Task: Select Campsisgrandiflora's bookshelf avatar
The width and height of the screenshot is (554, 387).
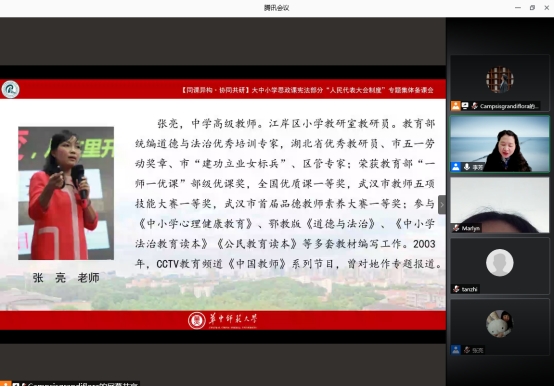Action: coord(500,80)
